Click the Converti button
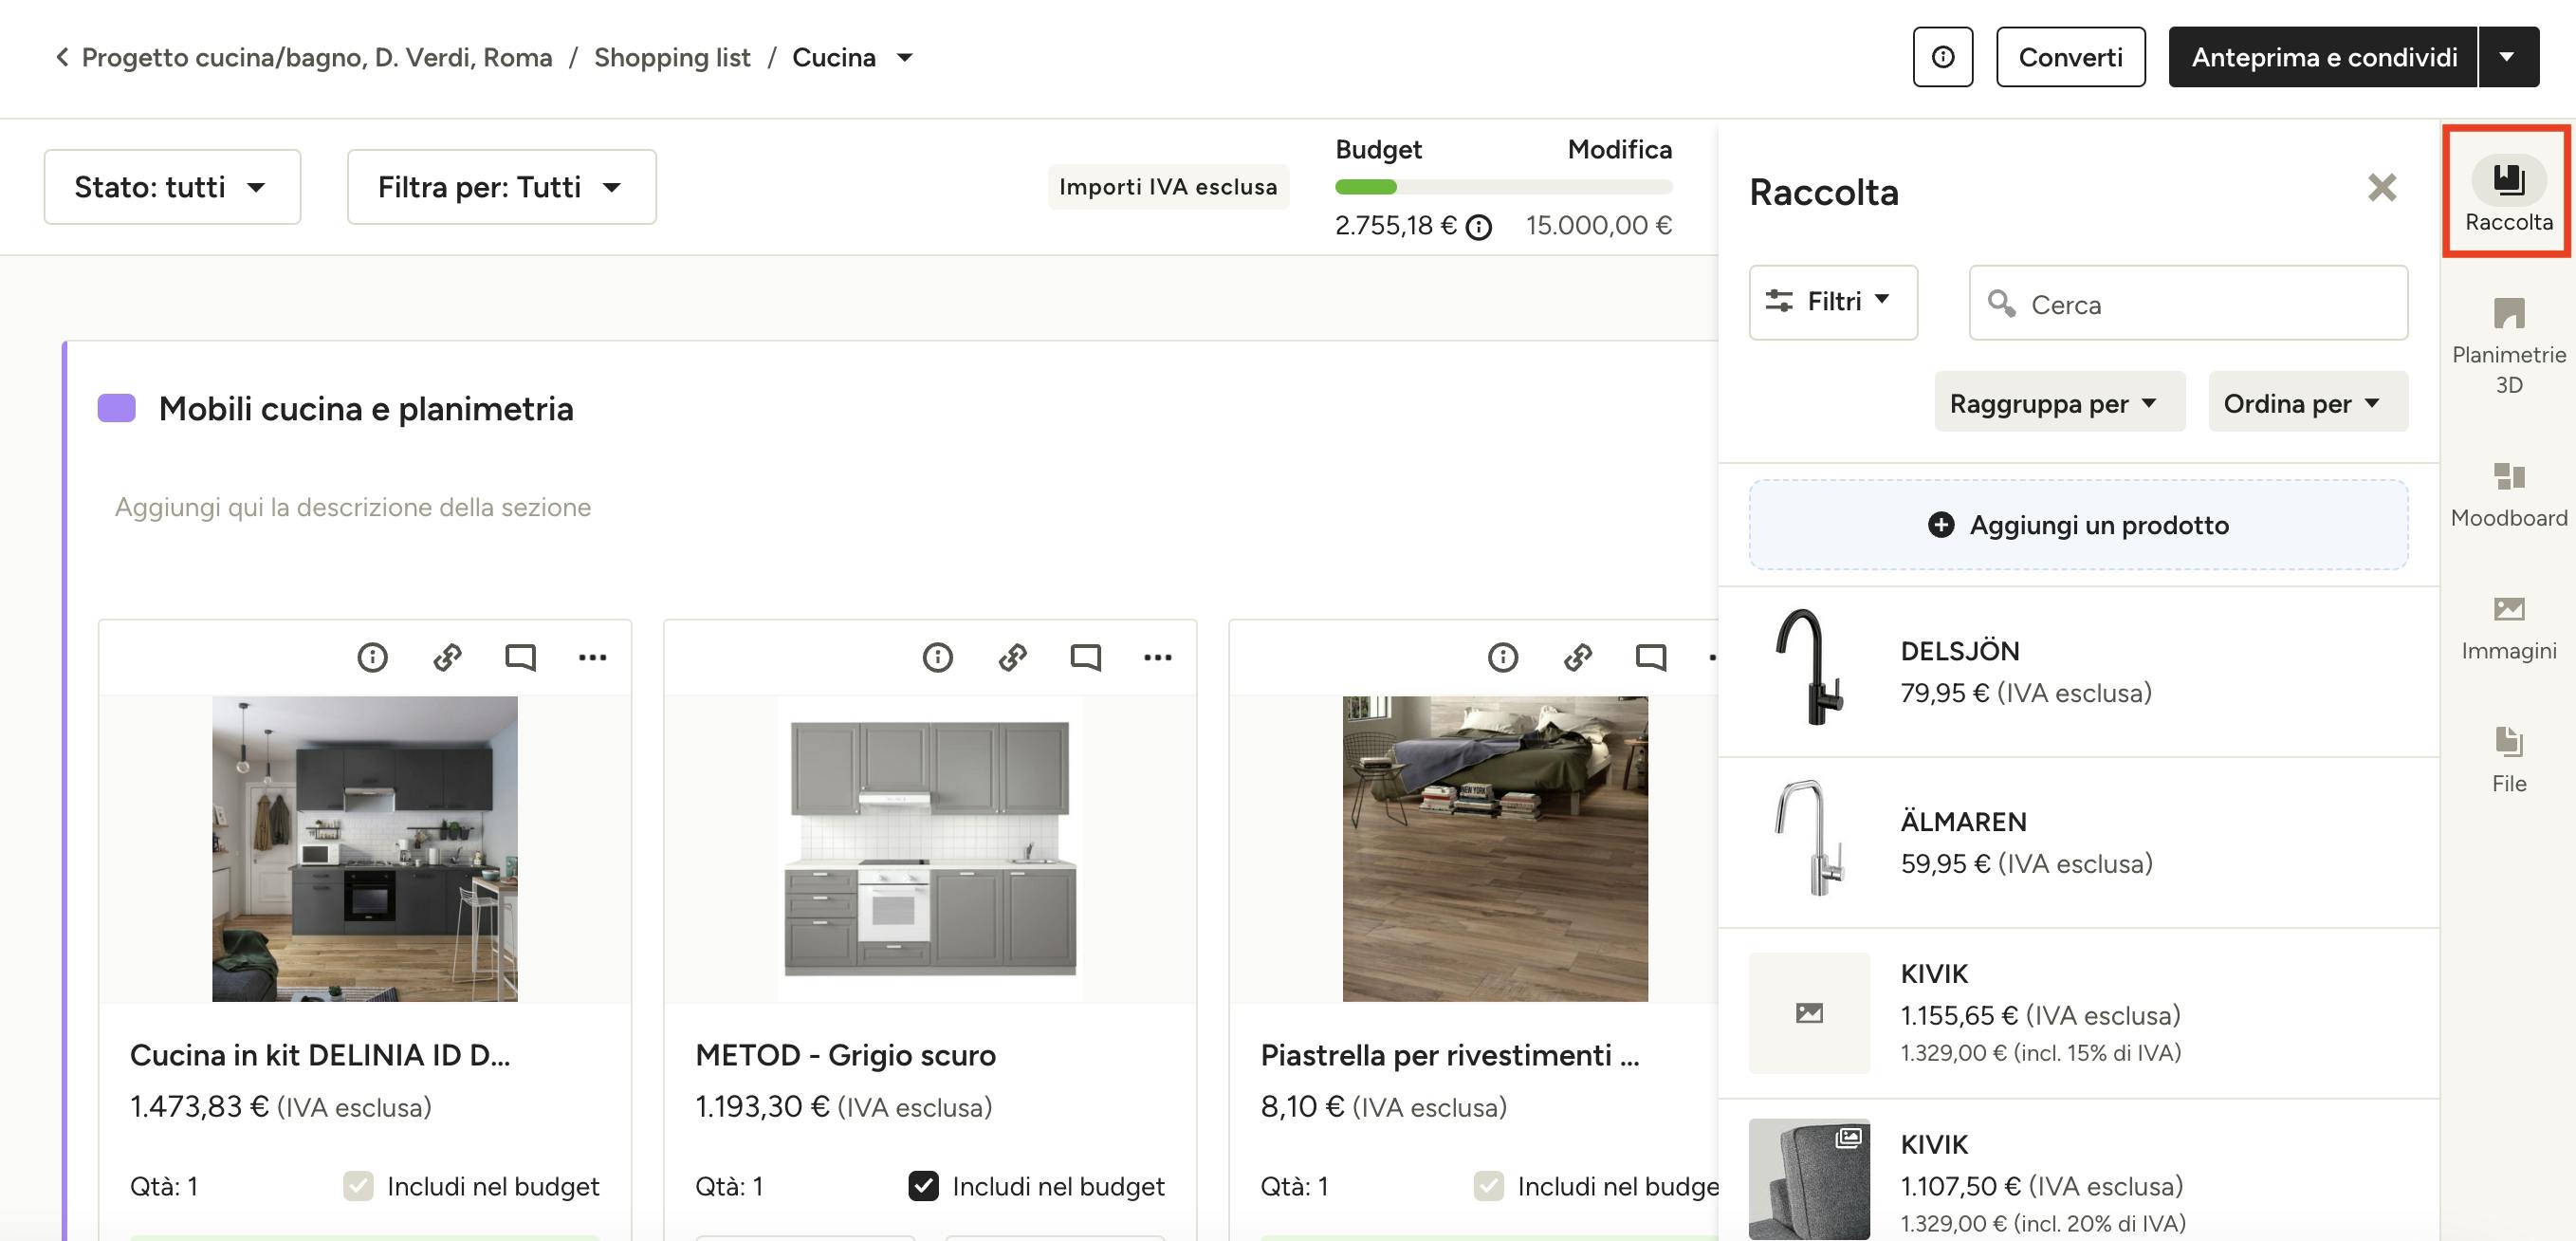Viewport: 2576px width, 1241px height. click(2070, 57)
